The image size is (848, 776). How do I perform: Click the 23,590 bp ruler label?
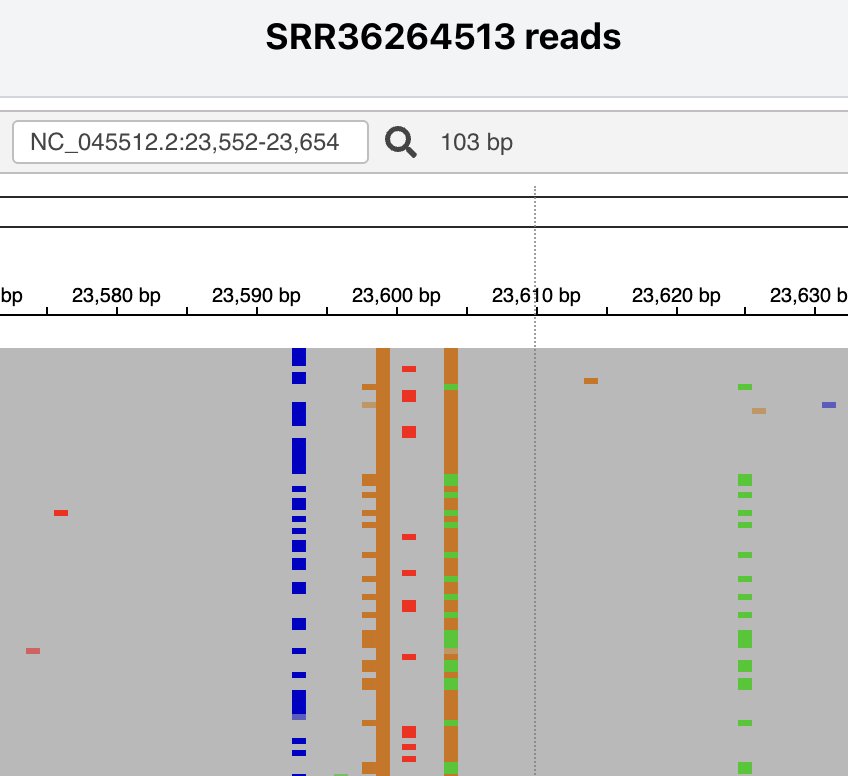(x=256, y=296)
